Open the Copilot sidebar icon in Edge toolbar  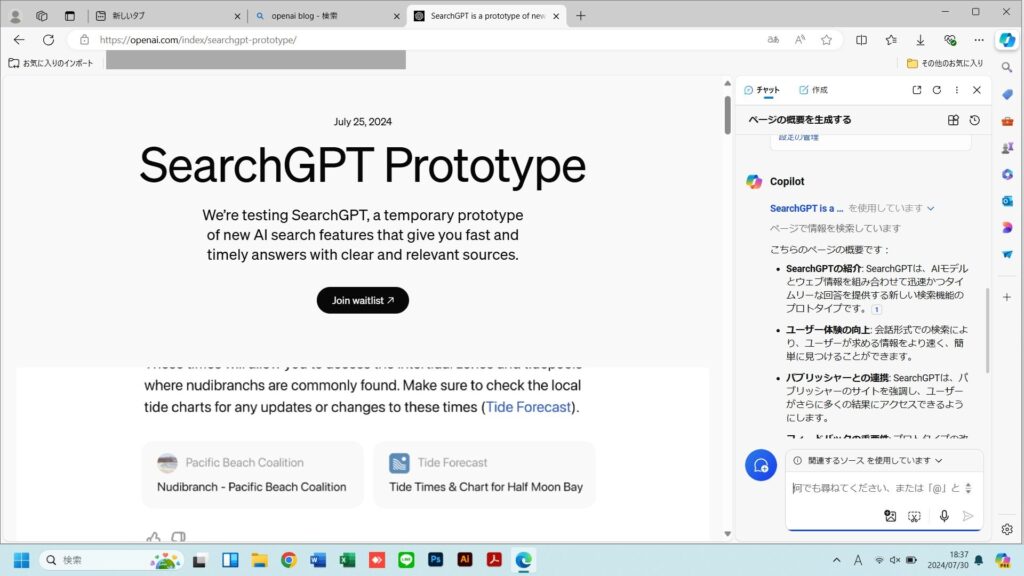(x=1007, y=40)
